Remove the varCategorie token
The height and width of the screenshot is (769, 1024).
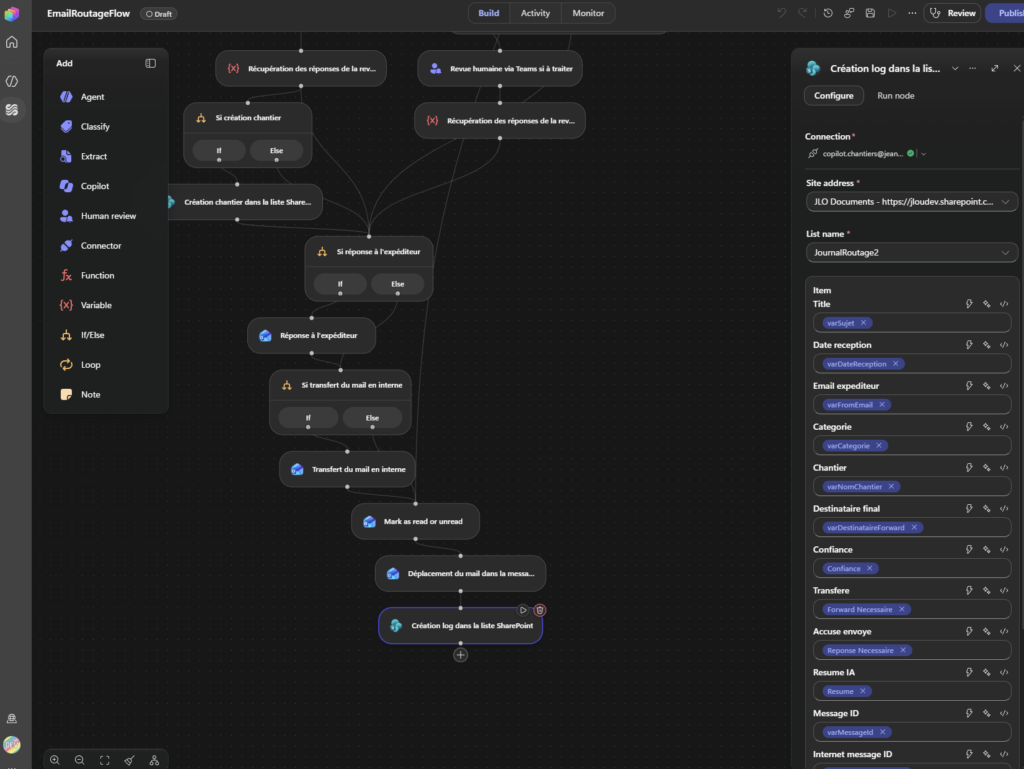pos(879,445)
